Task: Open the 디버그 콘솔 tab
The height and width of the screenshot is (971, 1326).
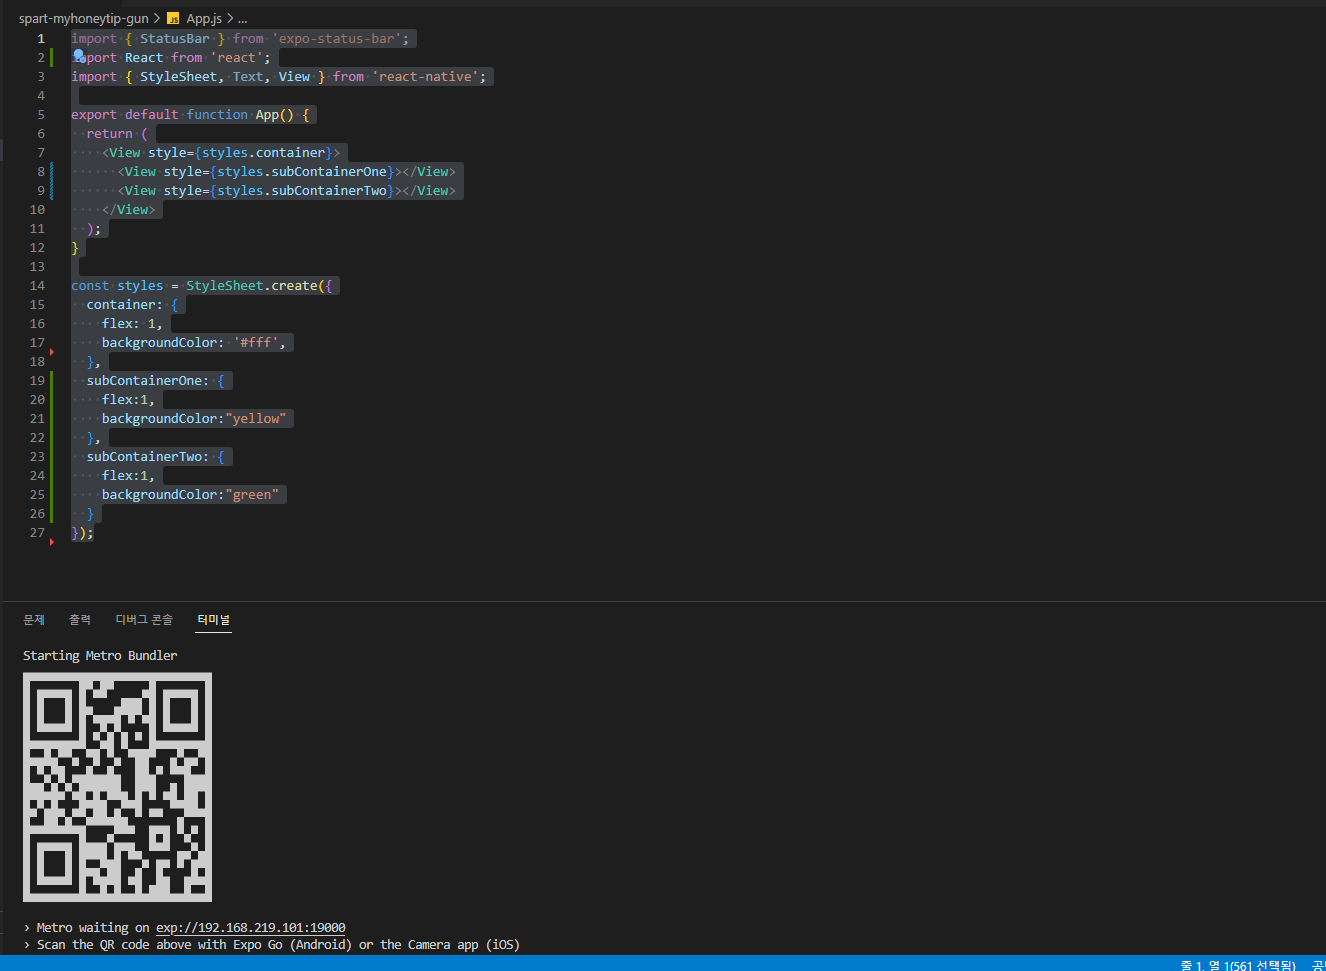Action: (x=144, y=620)
